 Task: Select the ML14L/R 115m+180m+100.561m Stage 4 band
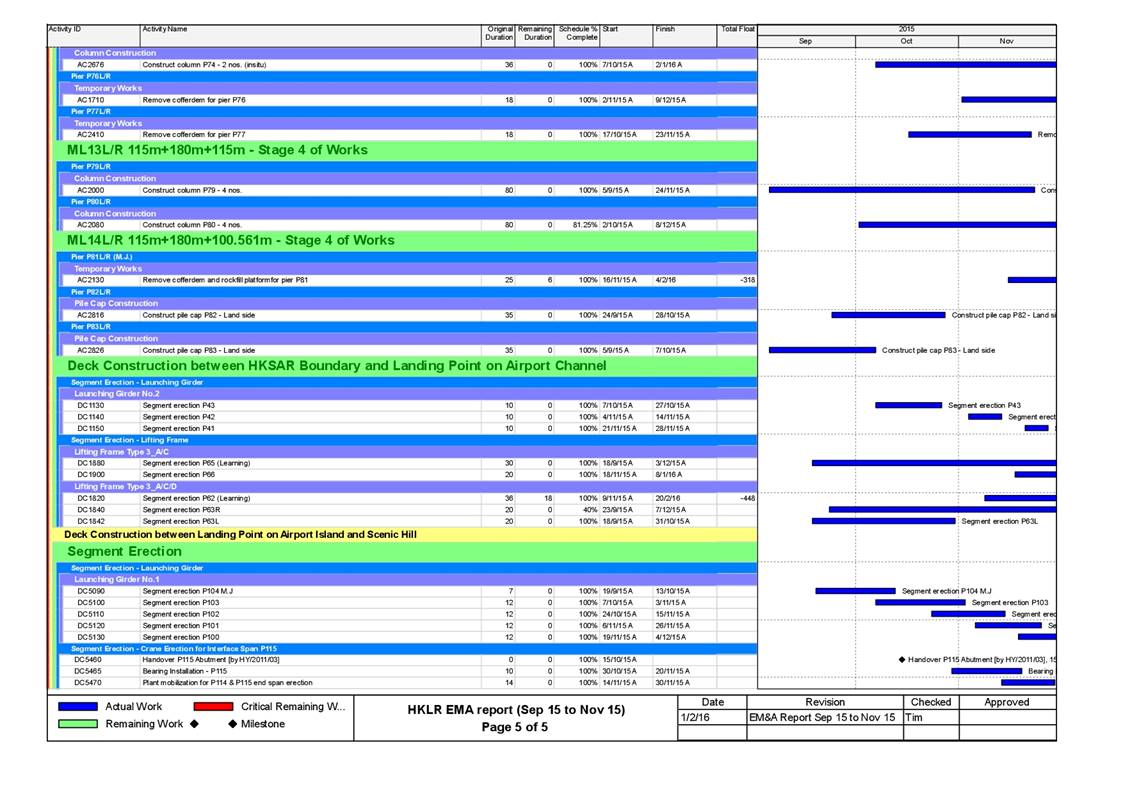(x=405, y=241)
